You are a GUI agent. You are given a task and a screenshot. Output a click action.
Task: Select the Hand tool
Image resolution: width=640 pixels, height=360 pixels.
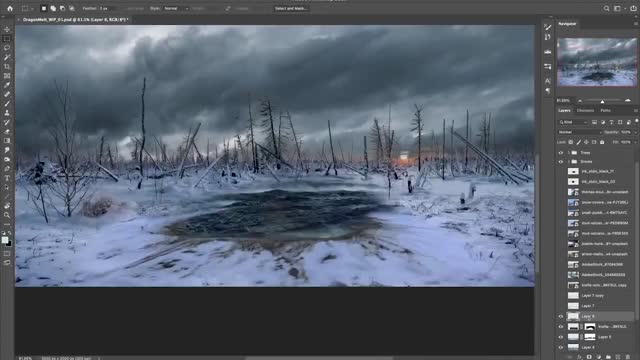(x=7, y=206)
